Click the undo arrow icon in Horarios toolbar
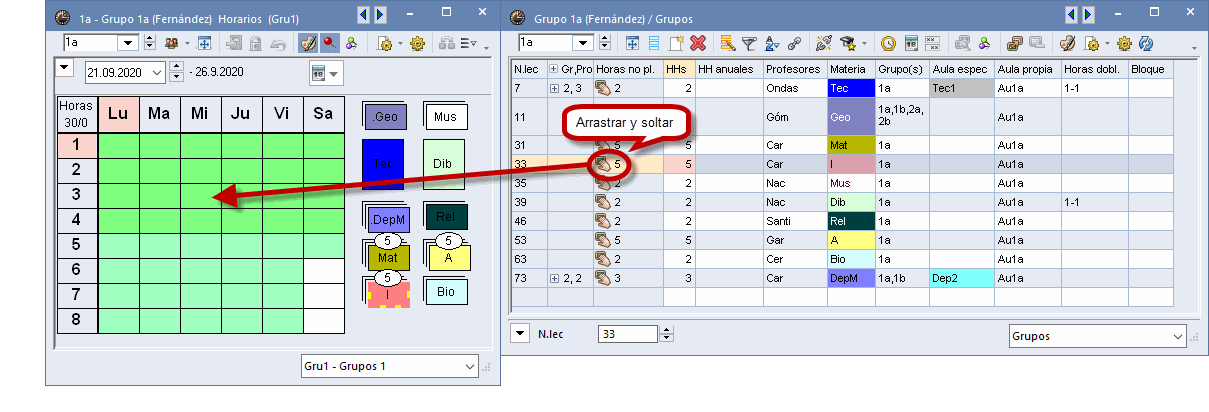Screen dimensions: 1209x412 coord(278,43)
